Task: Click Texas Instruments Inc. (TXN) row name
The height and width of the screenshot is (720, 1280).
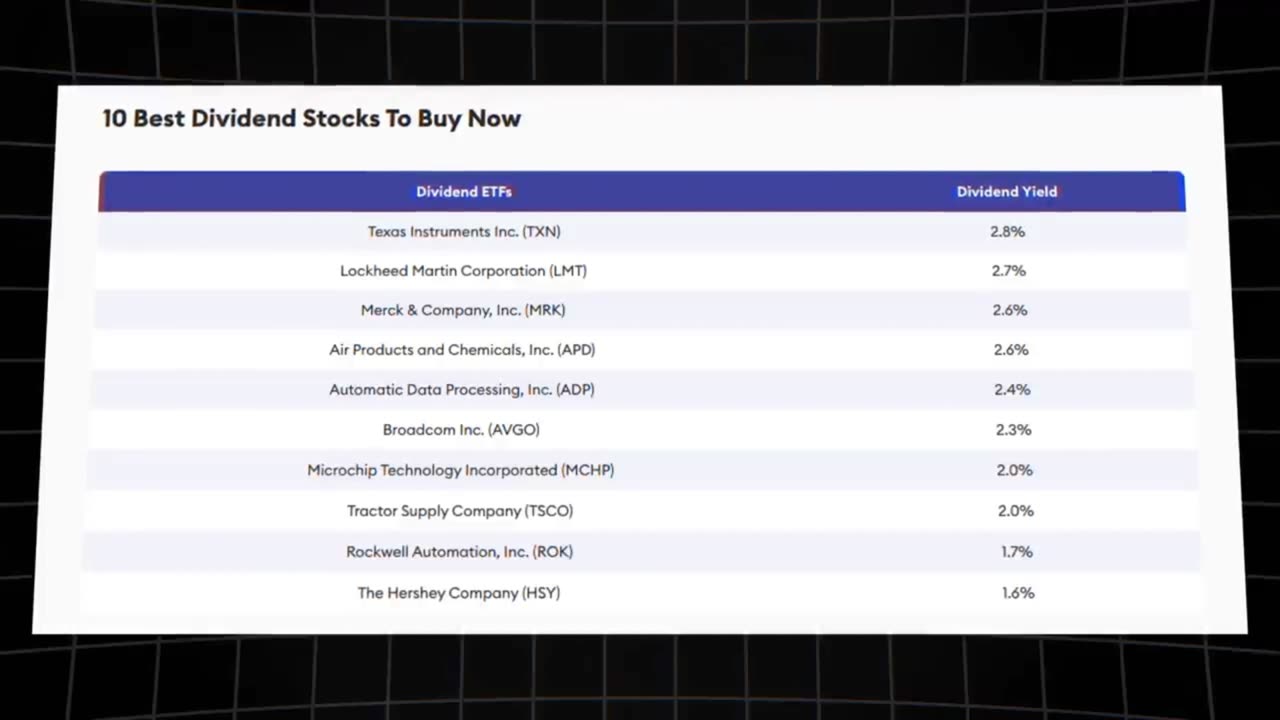Action: click(x=464, y=232)
